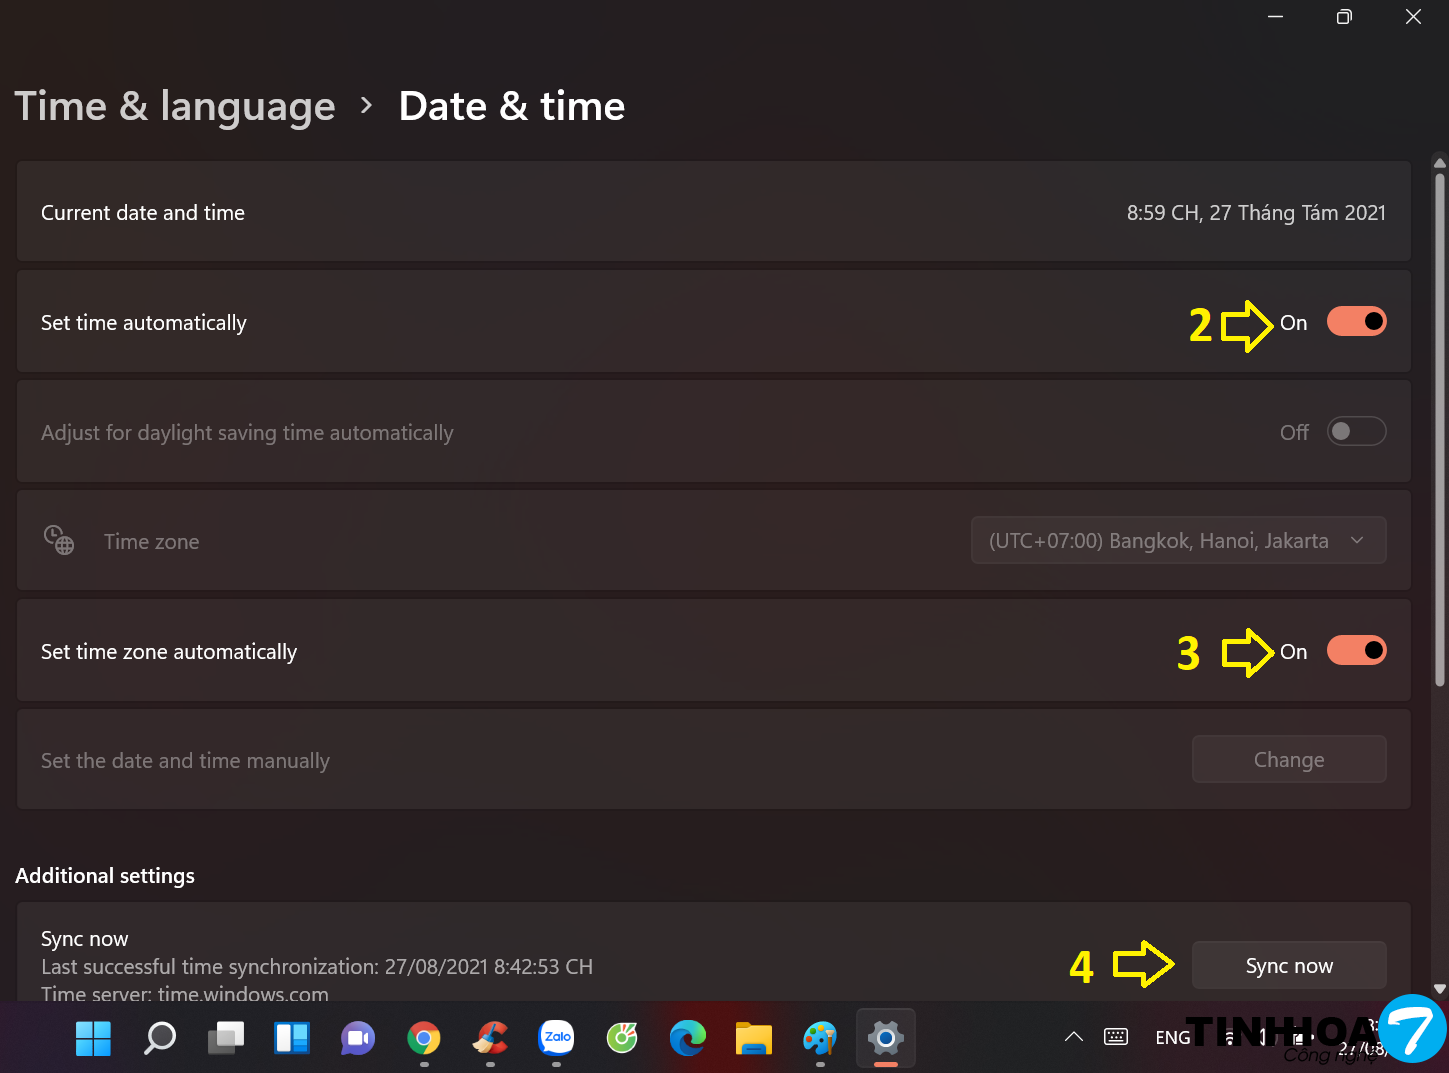Click the taskbar Search magnifier icon
Image resolution: width=1449 pixels, height=1073 pixels.
(x=160, y=1038)
